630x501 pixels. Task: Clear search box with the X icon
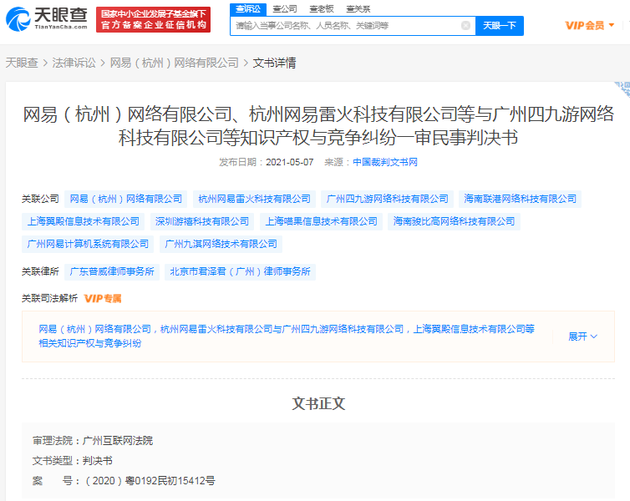tap(466, 26)
